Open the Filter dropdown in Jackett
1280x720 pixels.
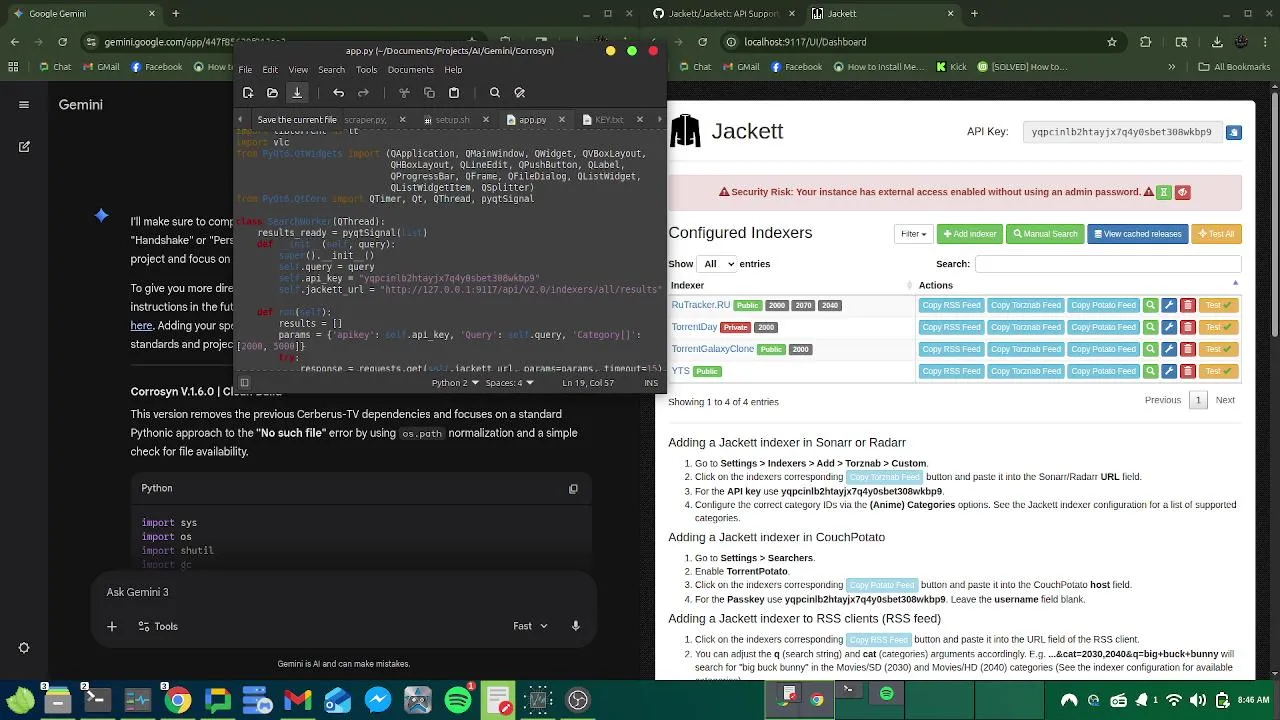click(x=913, y=234)
